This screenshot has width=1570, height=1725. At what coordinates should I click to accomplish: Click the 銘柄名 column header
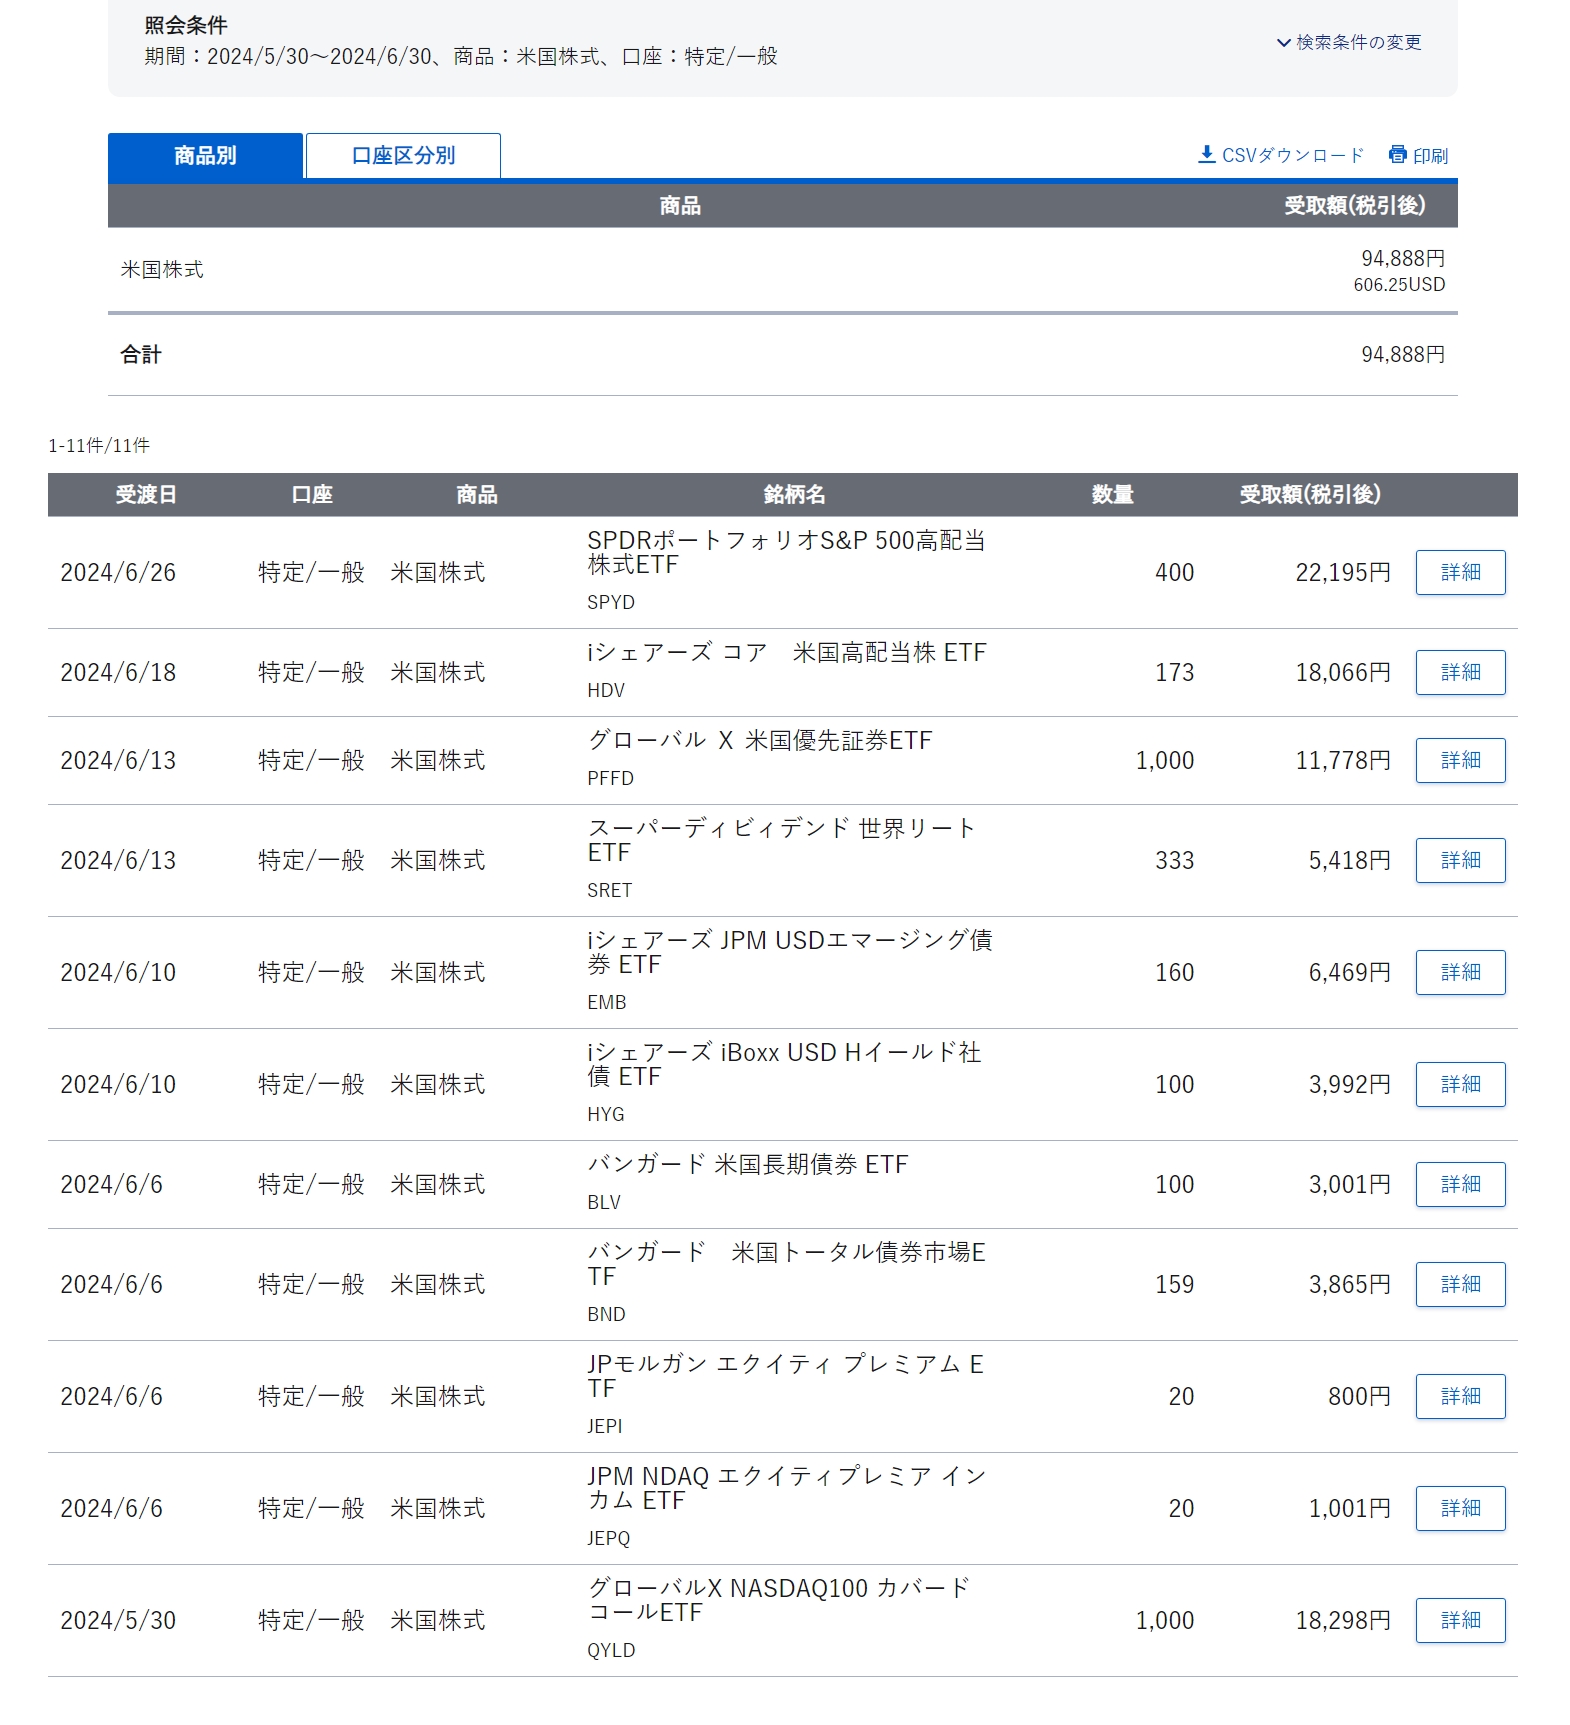794,494
